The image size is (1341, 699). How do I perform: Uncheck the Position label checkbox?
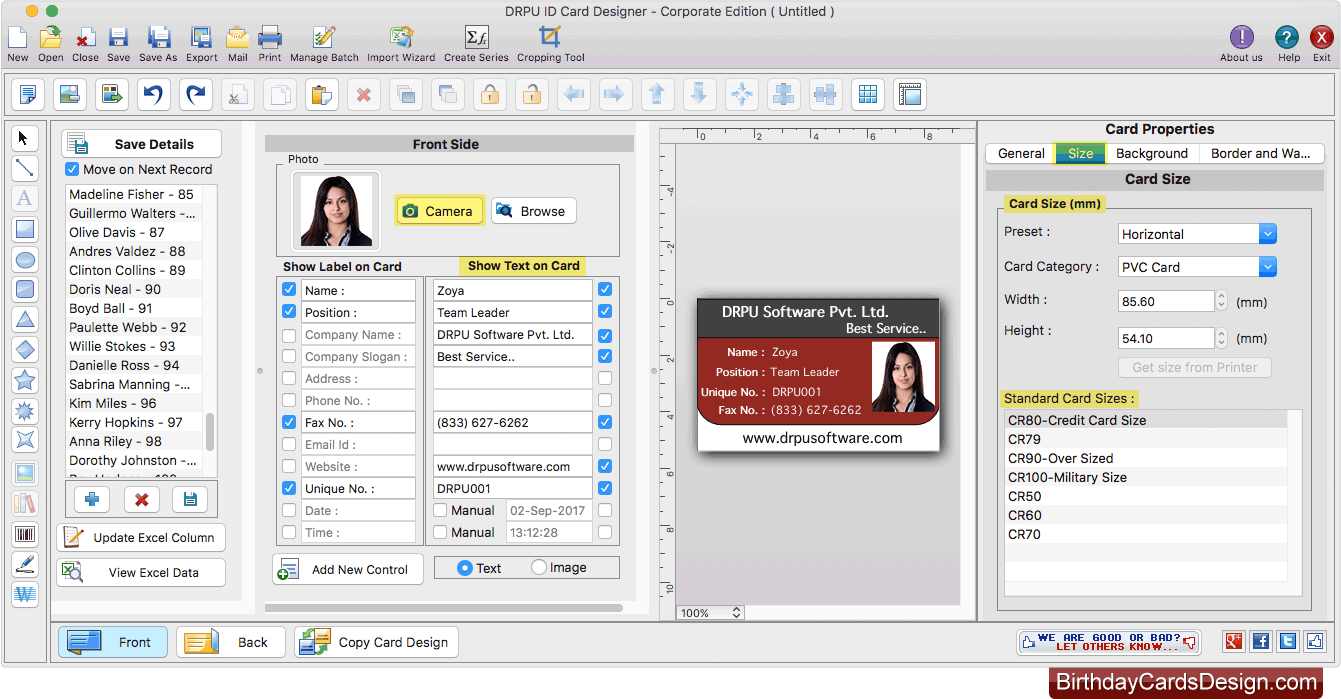289,312
